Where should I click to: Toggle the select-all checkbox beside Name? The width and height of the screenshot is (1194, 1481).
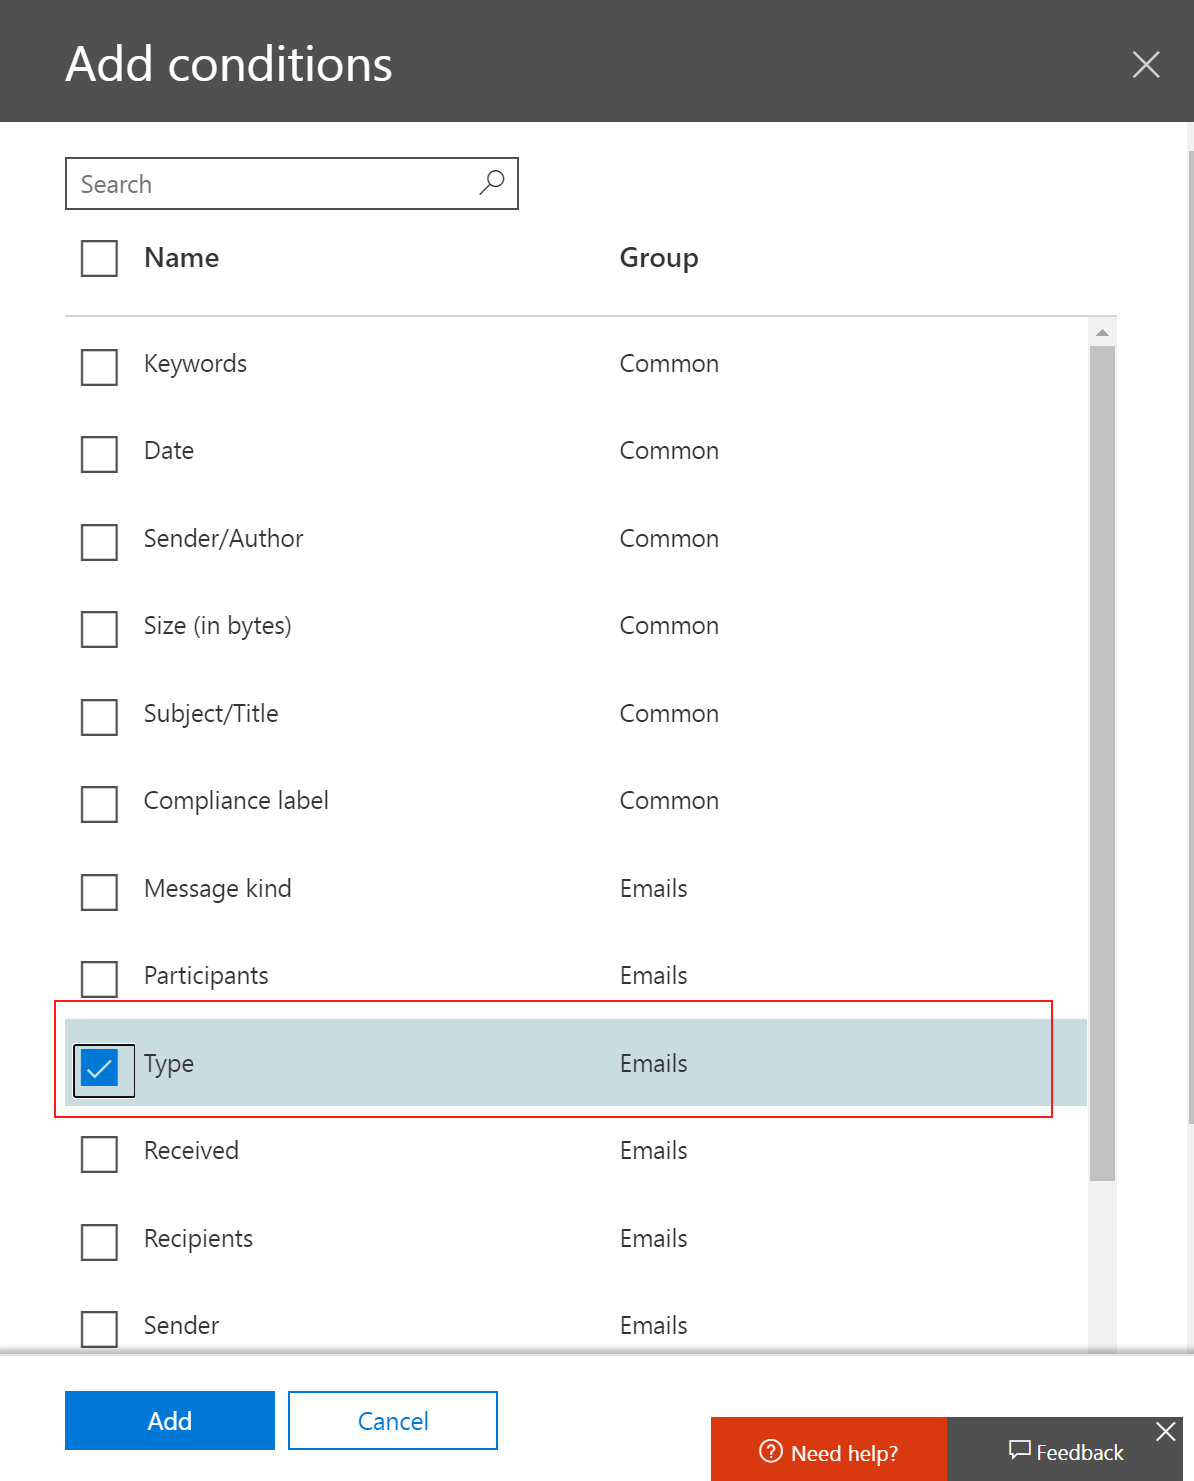coord(99,258)
